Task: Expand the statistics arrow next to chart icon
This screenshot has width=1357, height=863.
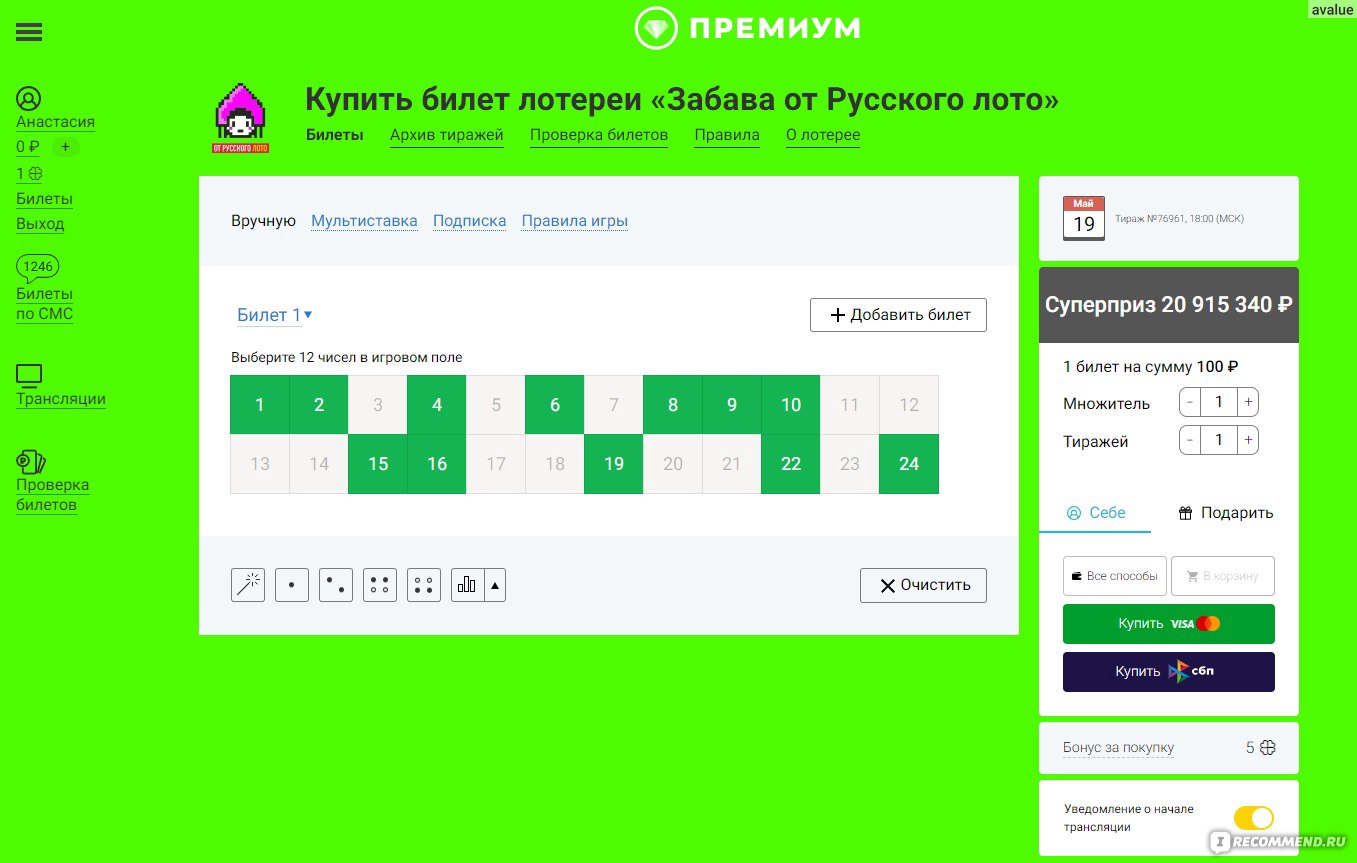Action: [495, 585]
